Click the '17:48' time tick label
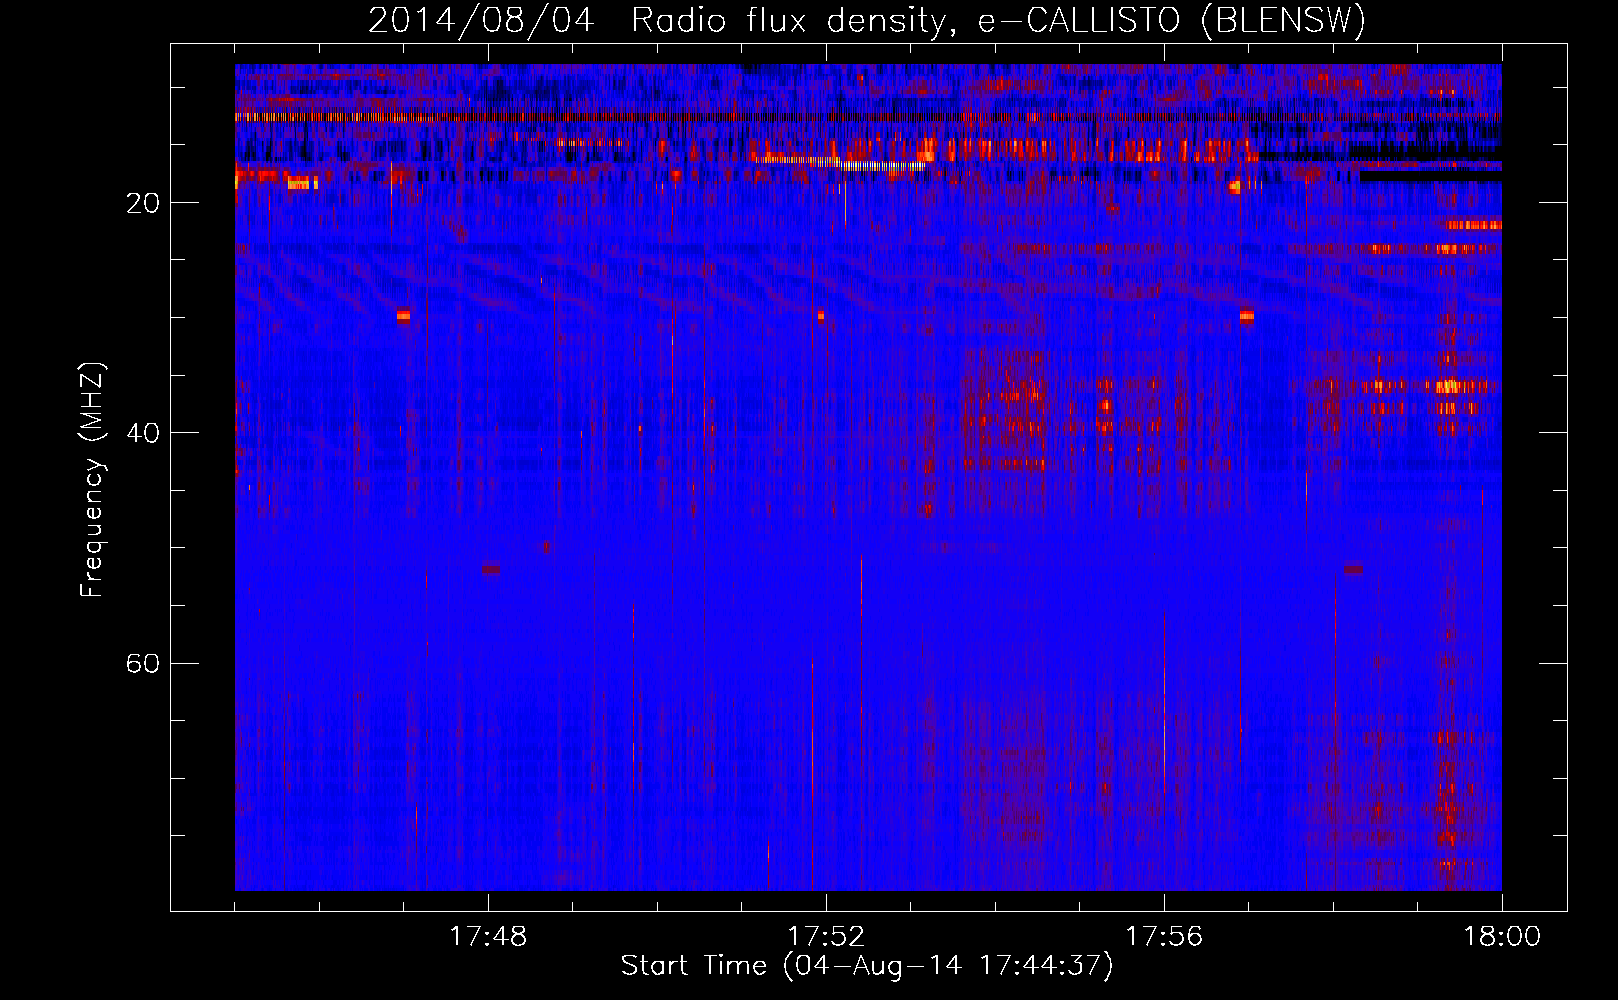This screenshot has height=1000, width=1618. pos(488,937)
